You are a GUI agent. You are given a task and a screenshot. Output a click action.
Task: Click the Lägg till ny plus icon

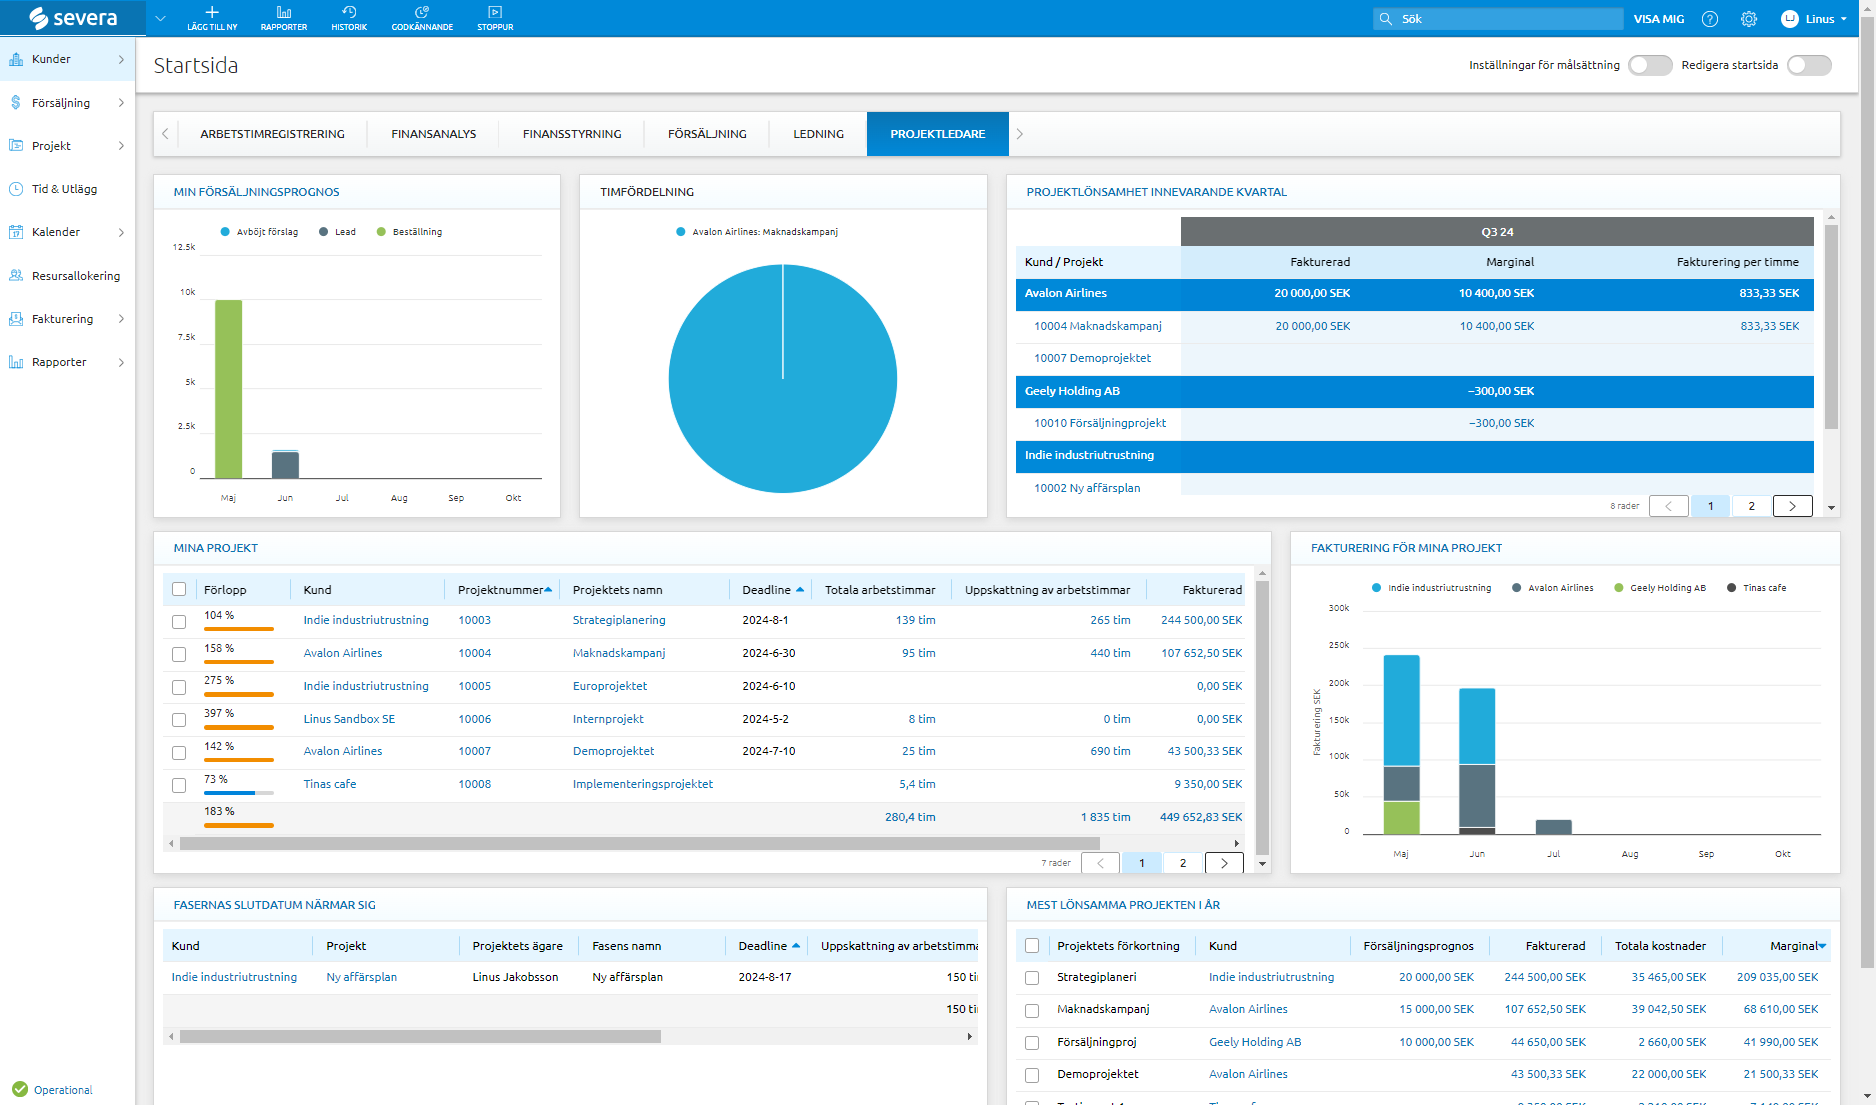tap(212, 13)
